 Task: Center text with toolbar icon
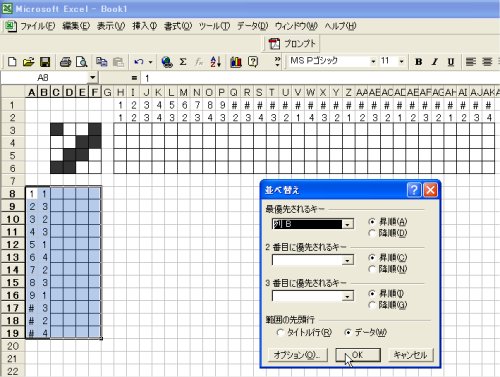pos(487,62)
